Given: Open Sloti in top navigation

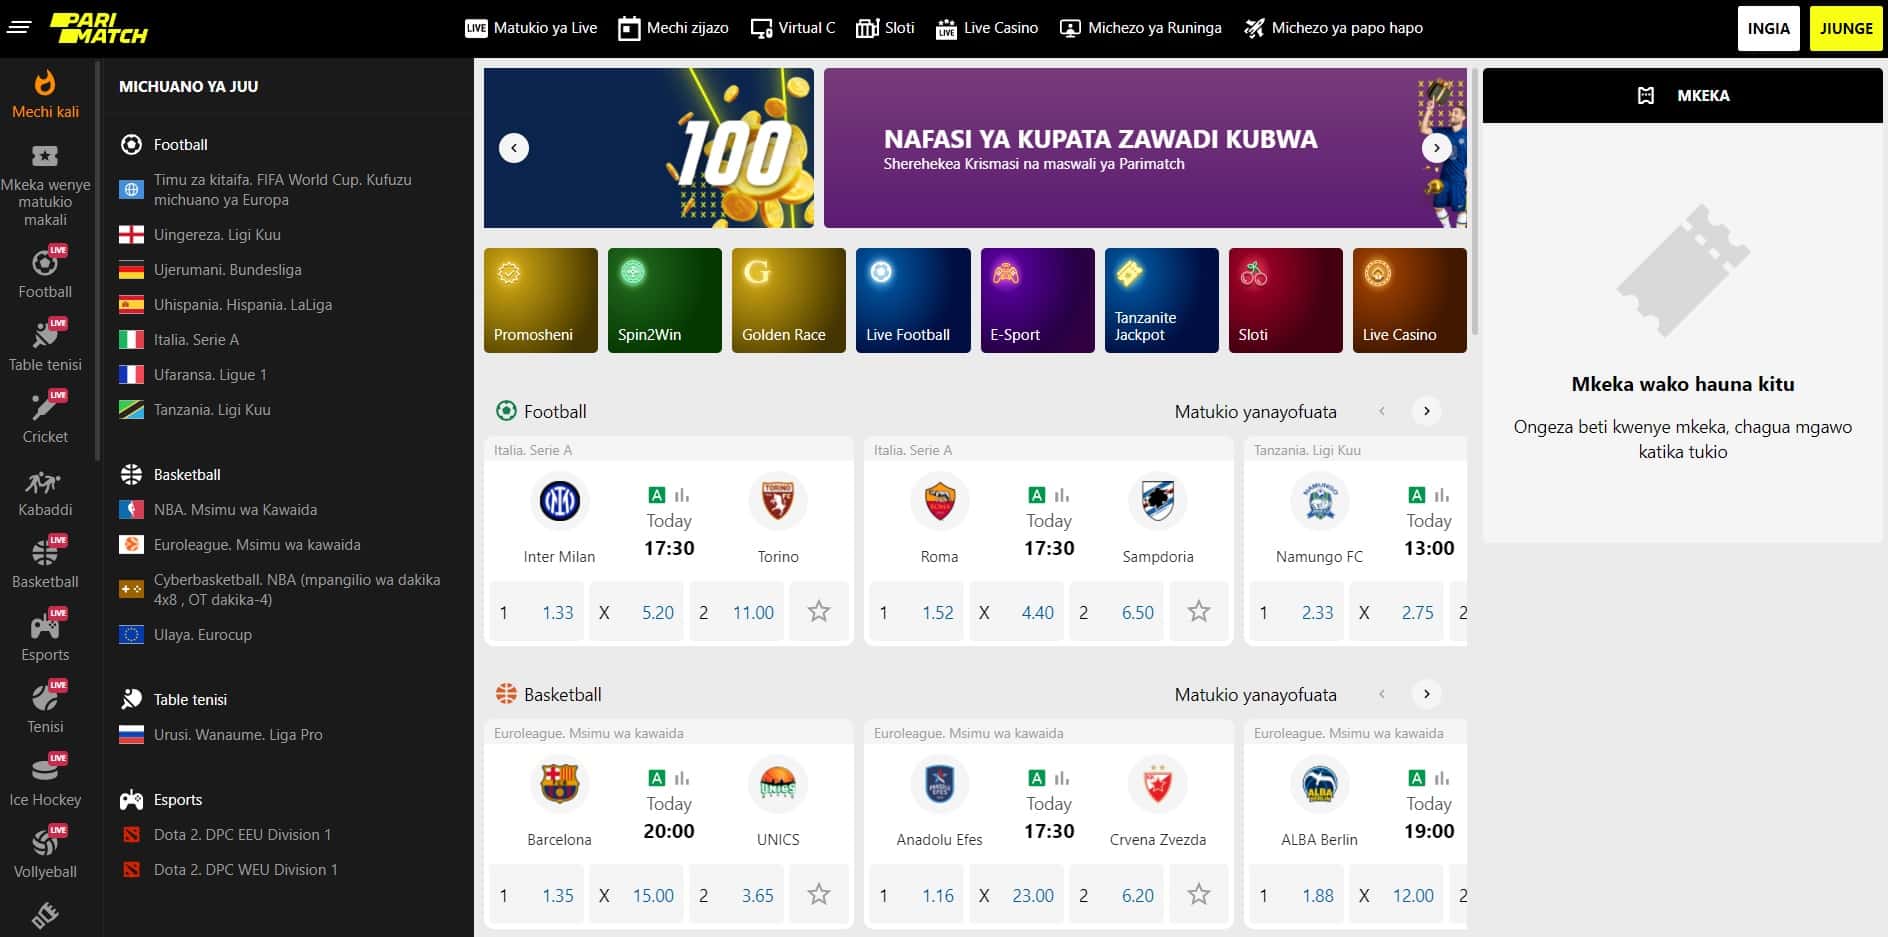Looking at the screenshot, I should 886,28.
